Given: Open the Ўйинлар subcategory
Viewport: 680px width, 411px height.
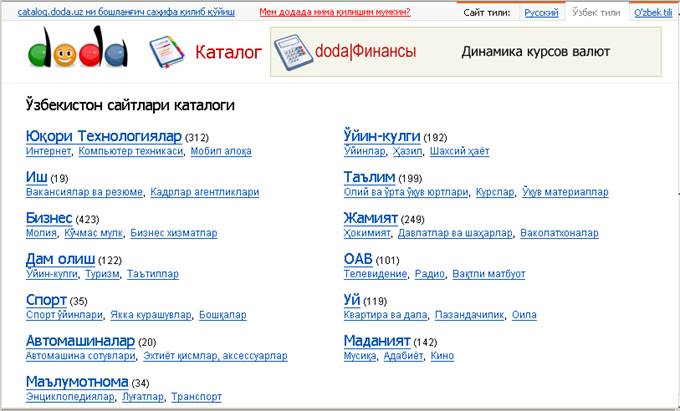Looking at the screenshot, I should 364,151.
